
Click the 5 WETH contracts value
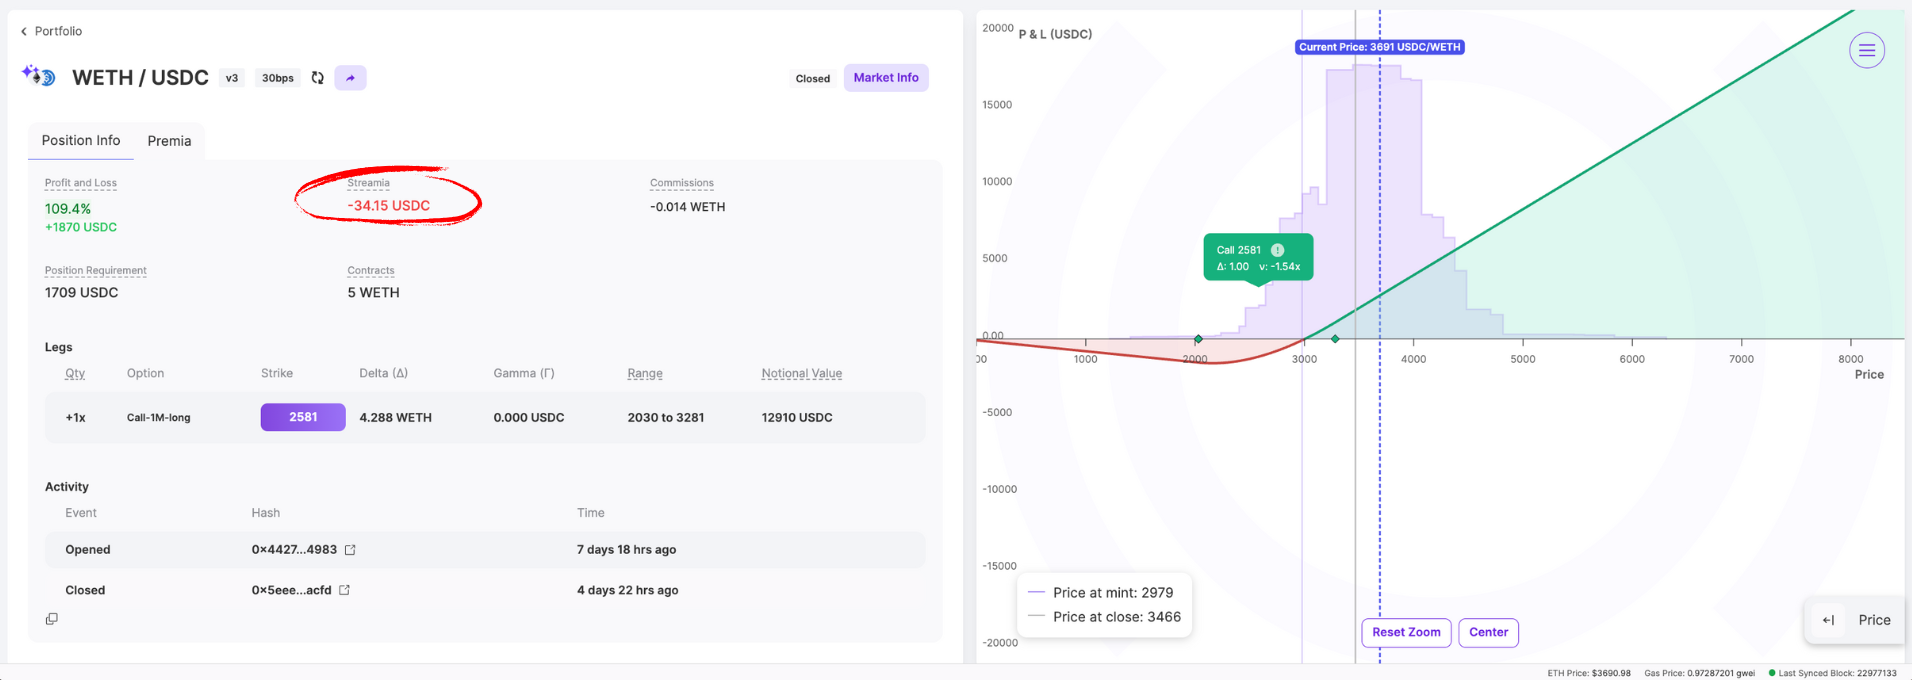point(373,293)
